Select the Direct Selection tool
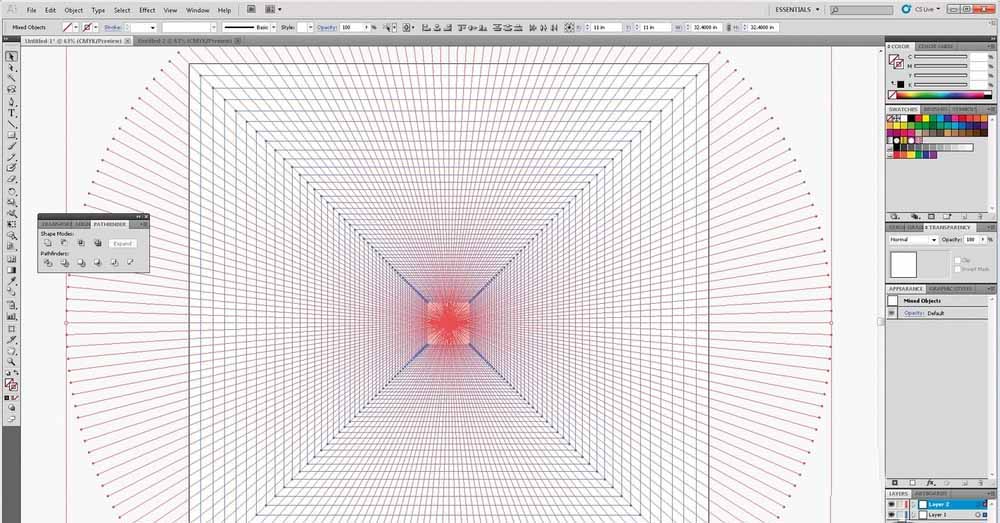The height and width of the screenshot is (523, 1000). [x=11, y=68]
